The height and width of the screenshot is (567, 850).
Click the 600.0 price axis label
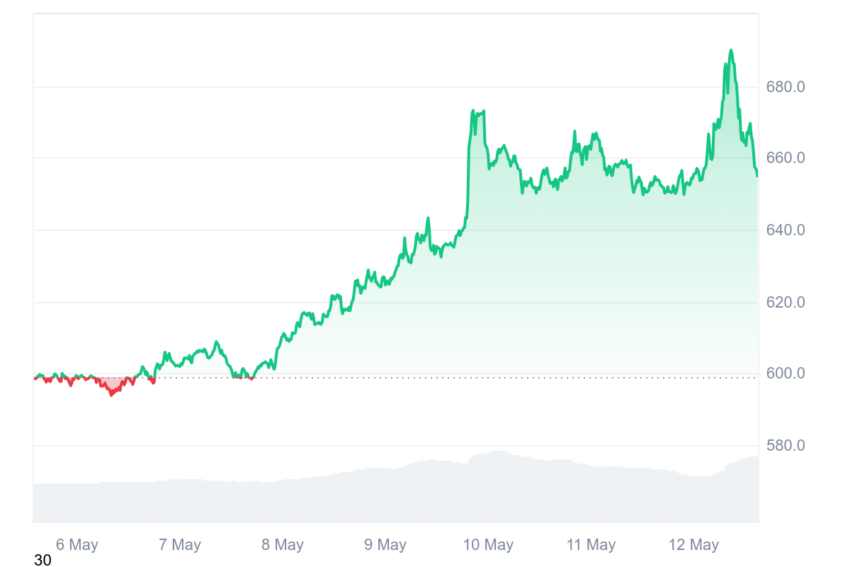tap(785, 373)
